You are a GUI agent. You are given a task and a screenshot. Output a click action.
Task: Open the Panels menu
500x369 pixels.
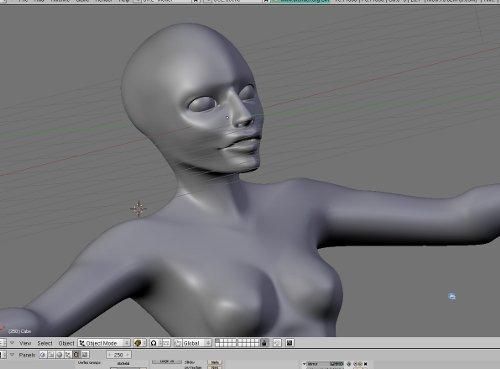click(27, 355)
